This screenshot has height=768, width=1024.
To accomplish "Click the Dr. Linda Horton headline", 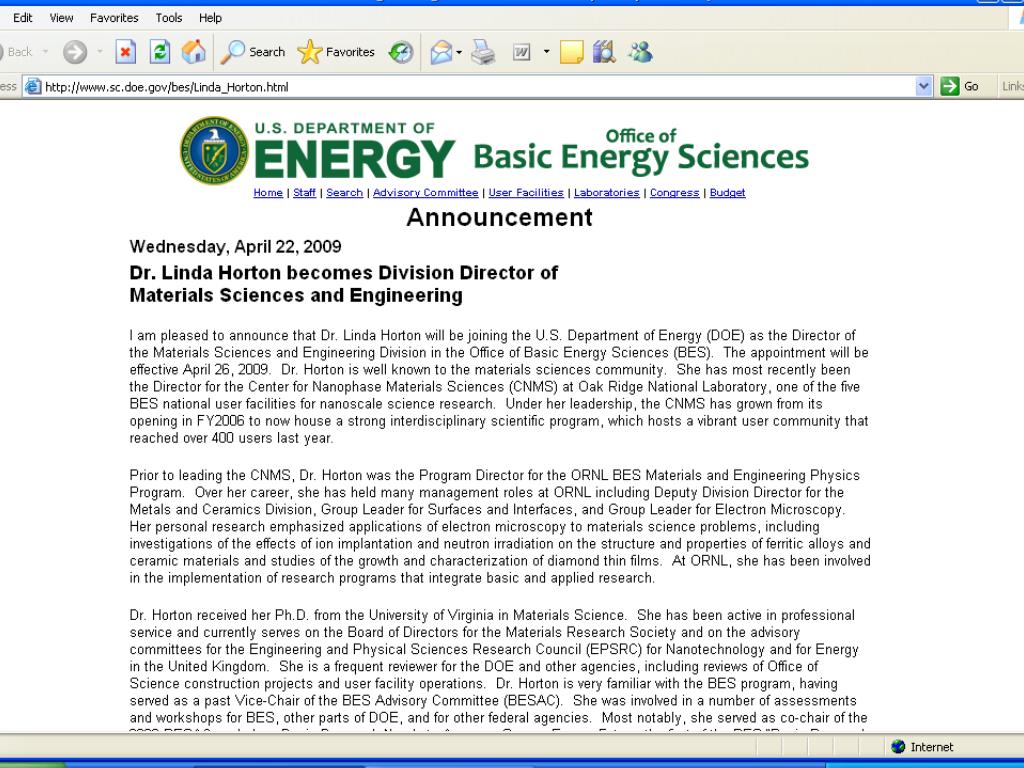I will coord(344,284).
